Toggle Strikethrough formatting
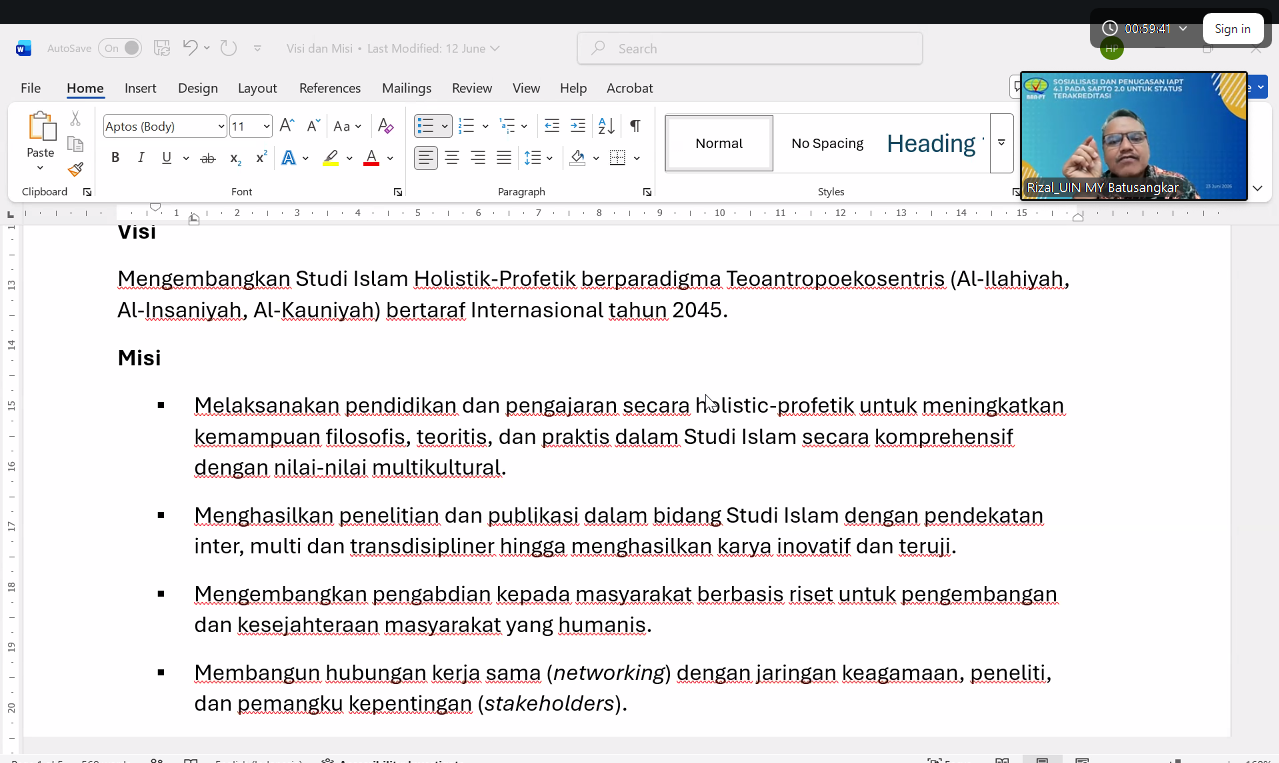This screenshot has height=763, width=1279. (x=208, y=158)
